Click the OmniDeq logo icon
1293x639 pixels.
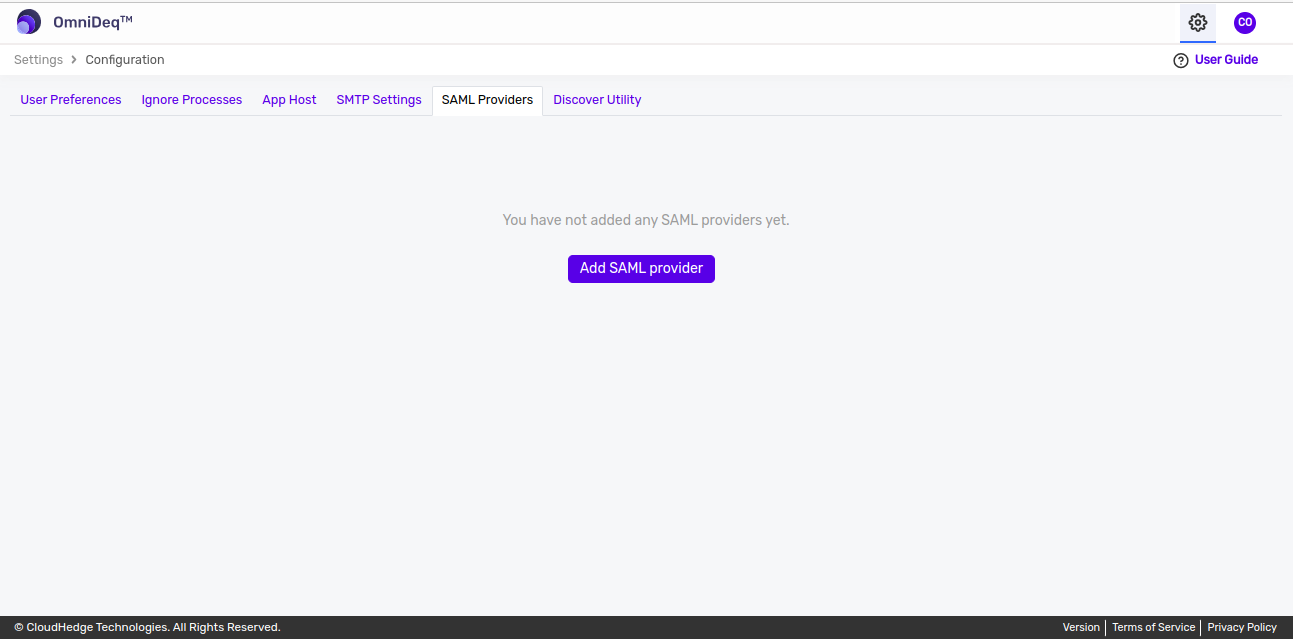coord(29,22)
